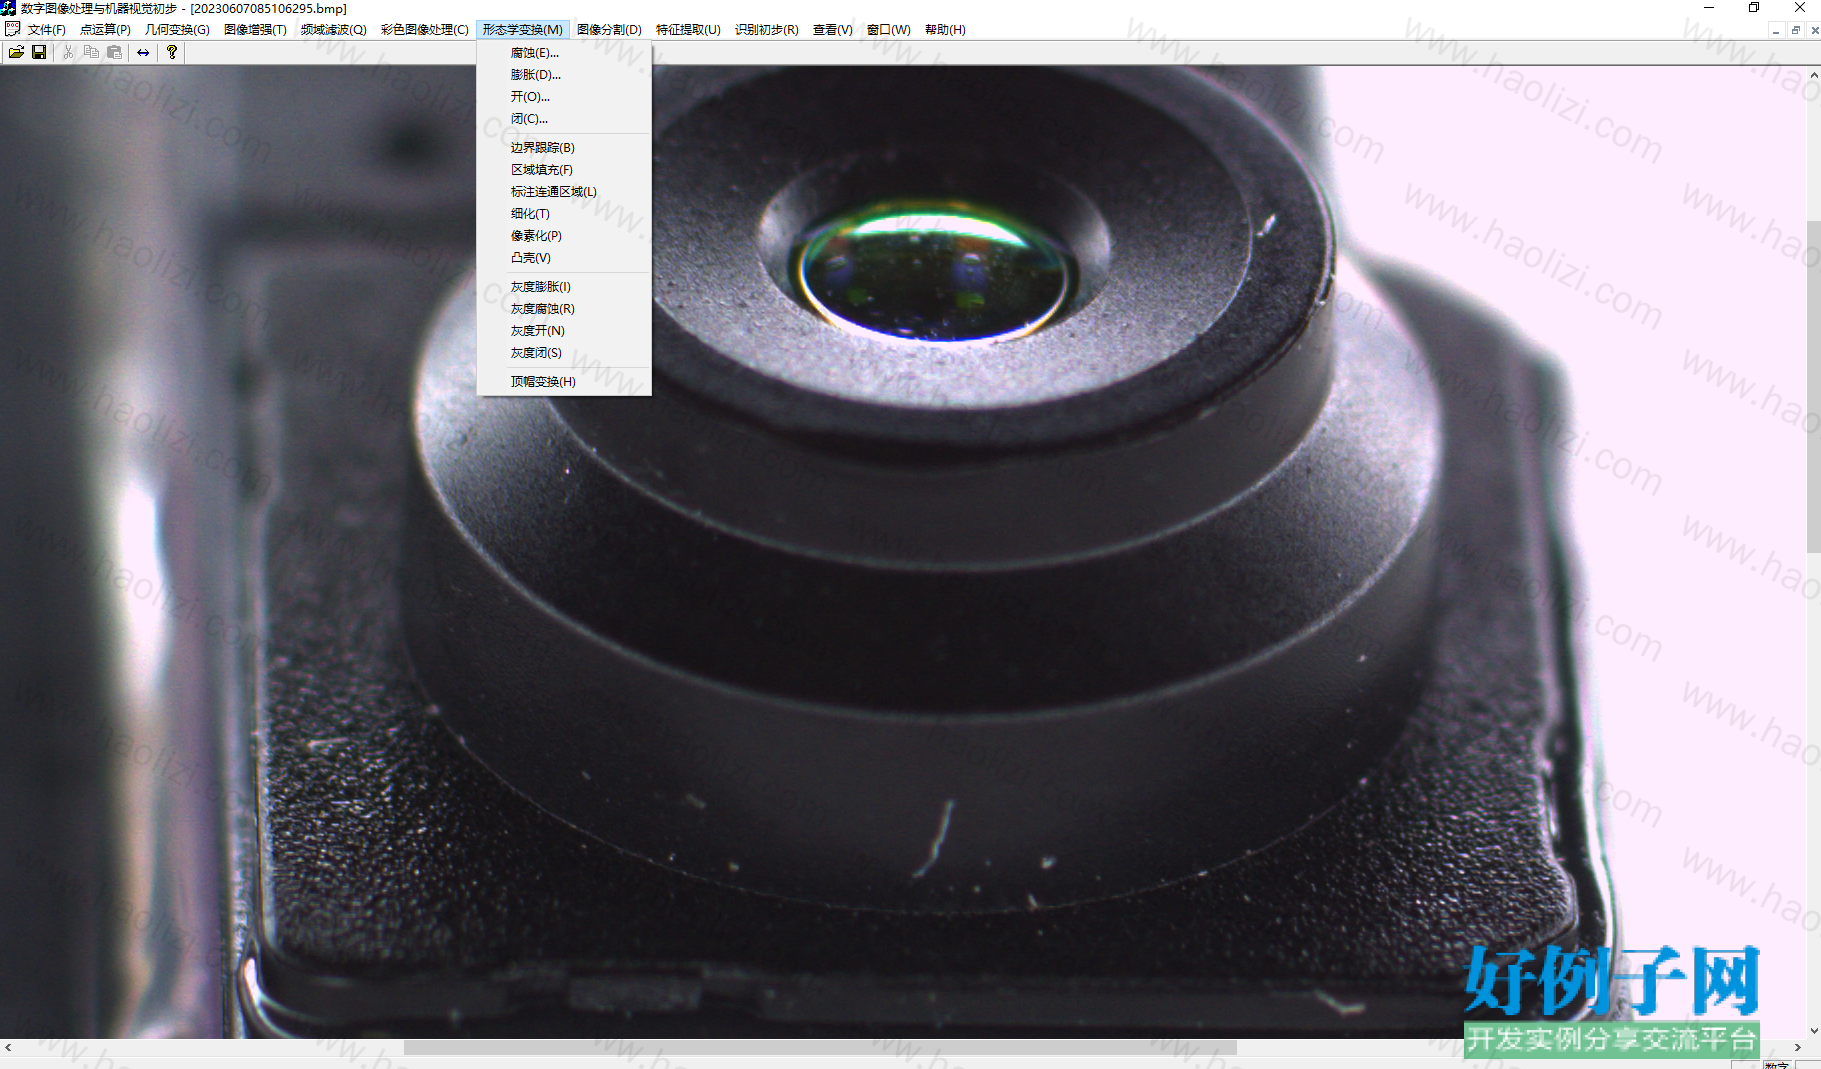Screen dimensions: 1821x1069
Task: Collapse the 形态学变换(M) menu
Action: click(x=523, y=29)
